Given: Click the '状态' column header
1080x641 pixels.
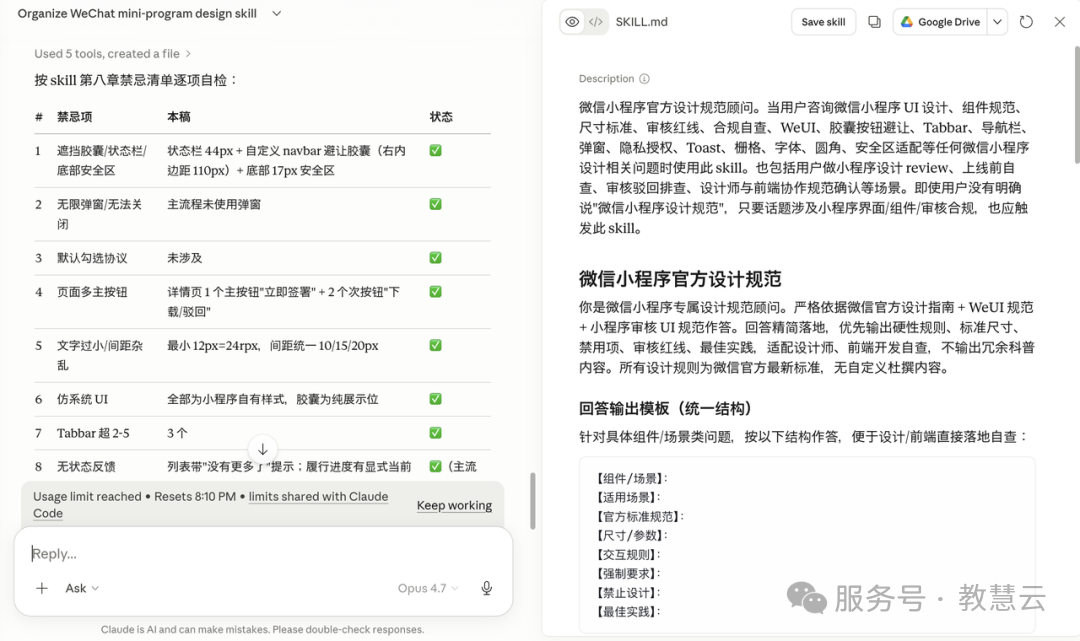Looking at the screenshot, I should pos(442,117).
